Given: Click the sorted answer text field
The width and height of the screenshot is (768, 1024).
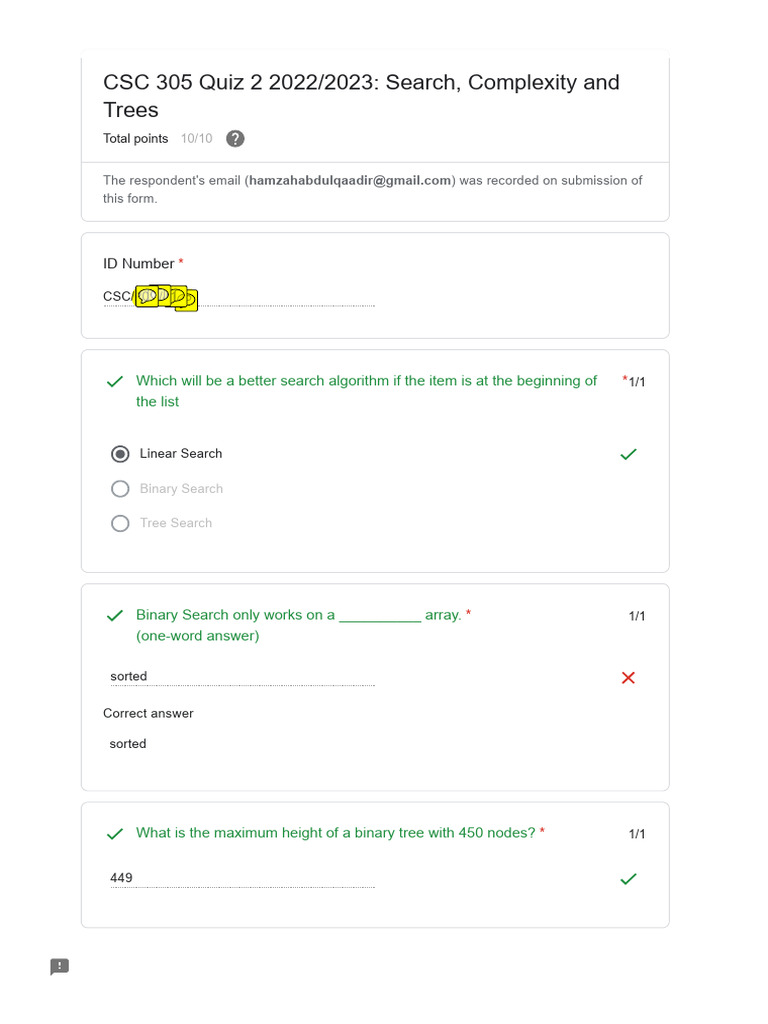Looking at the screenshot, I should (242, 677).
